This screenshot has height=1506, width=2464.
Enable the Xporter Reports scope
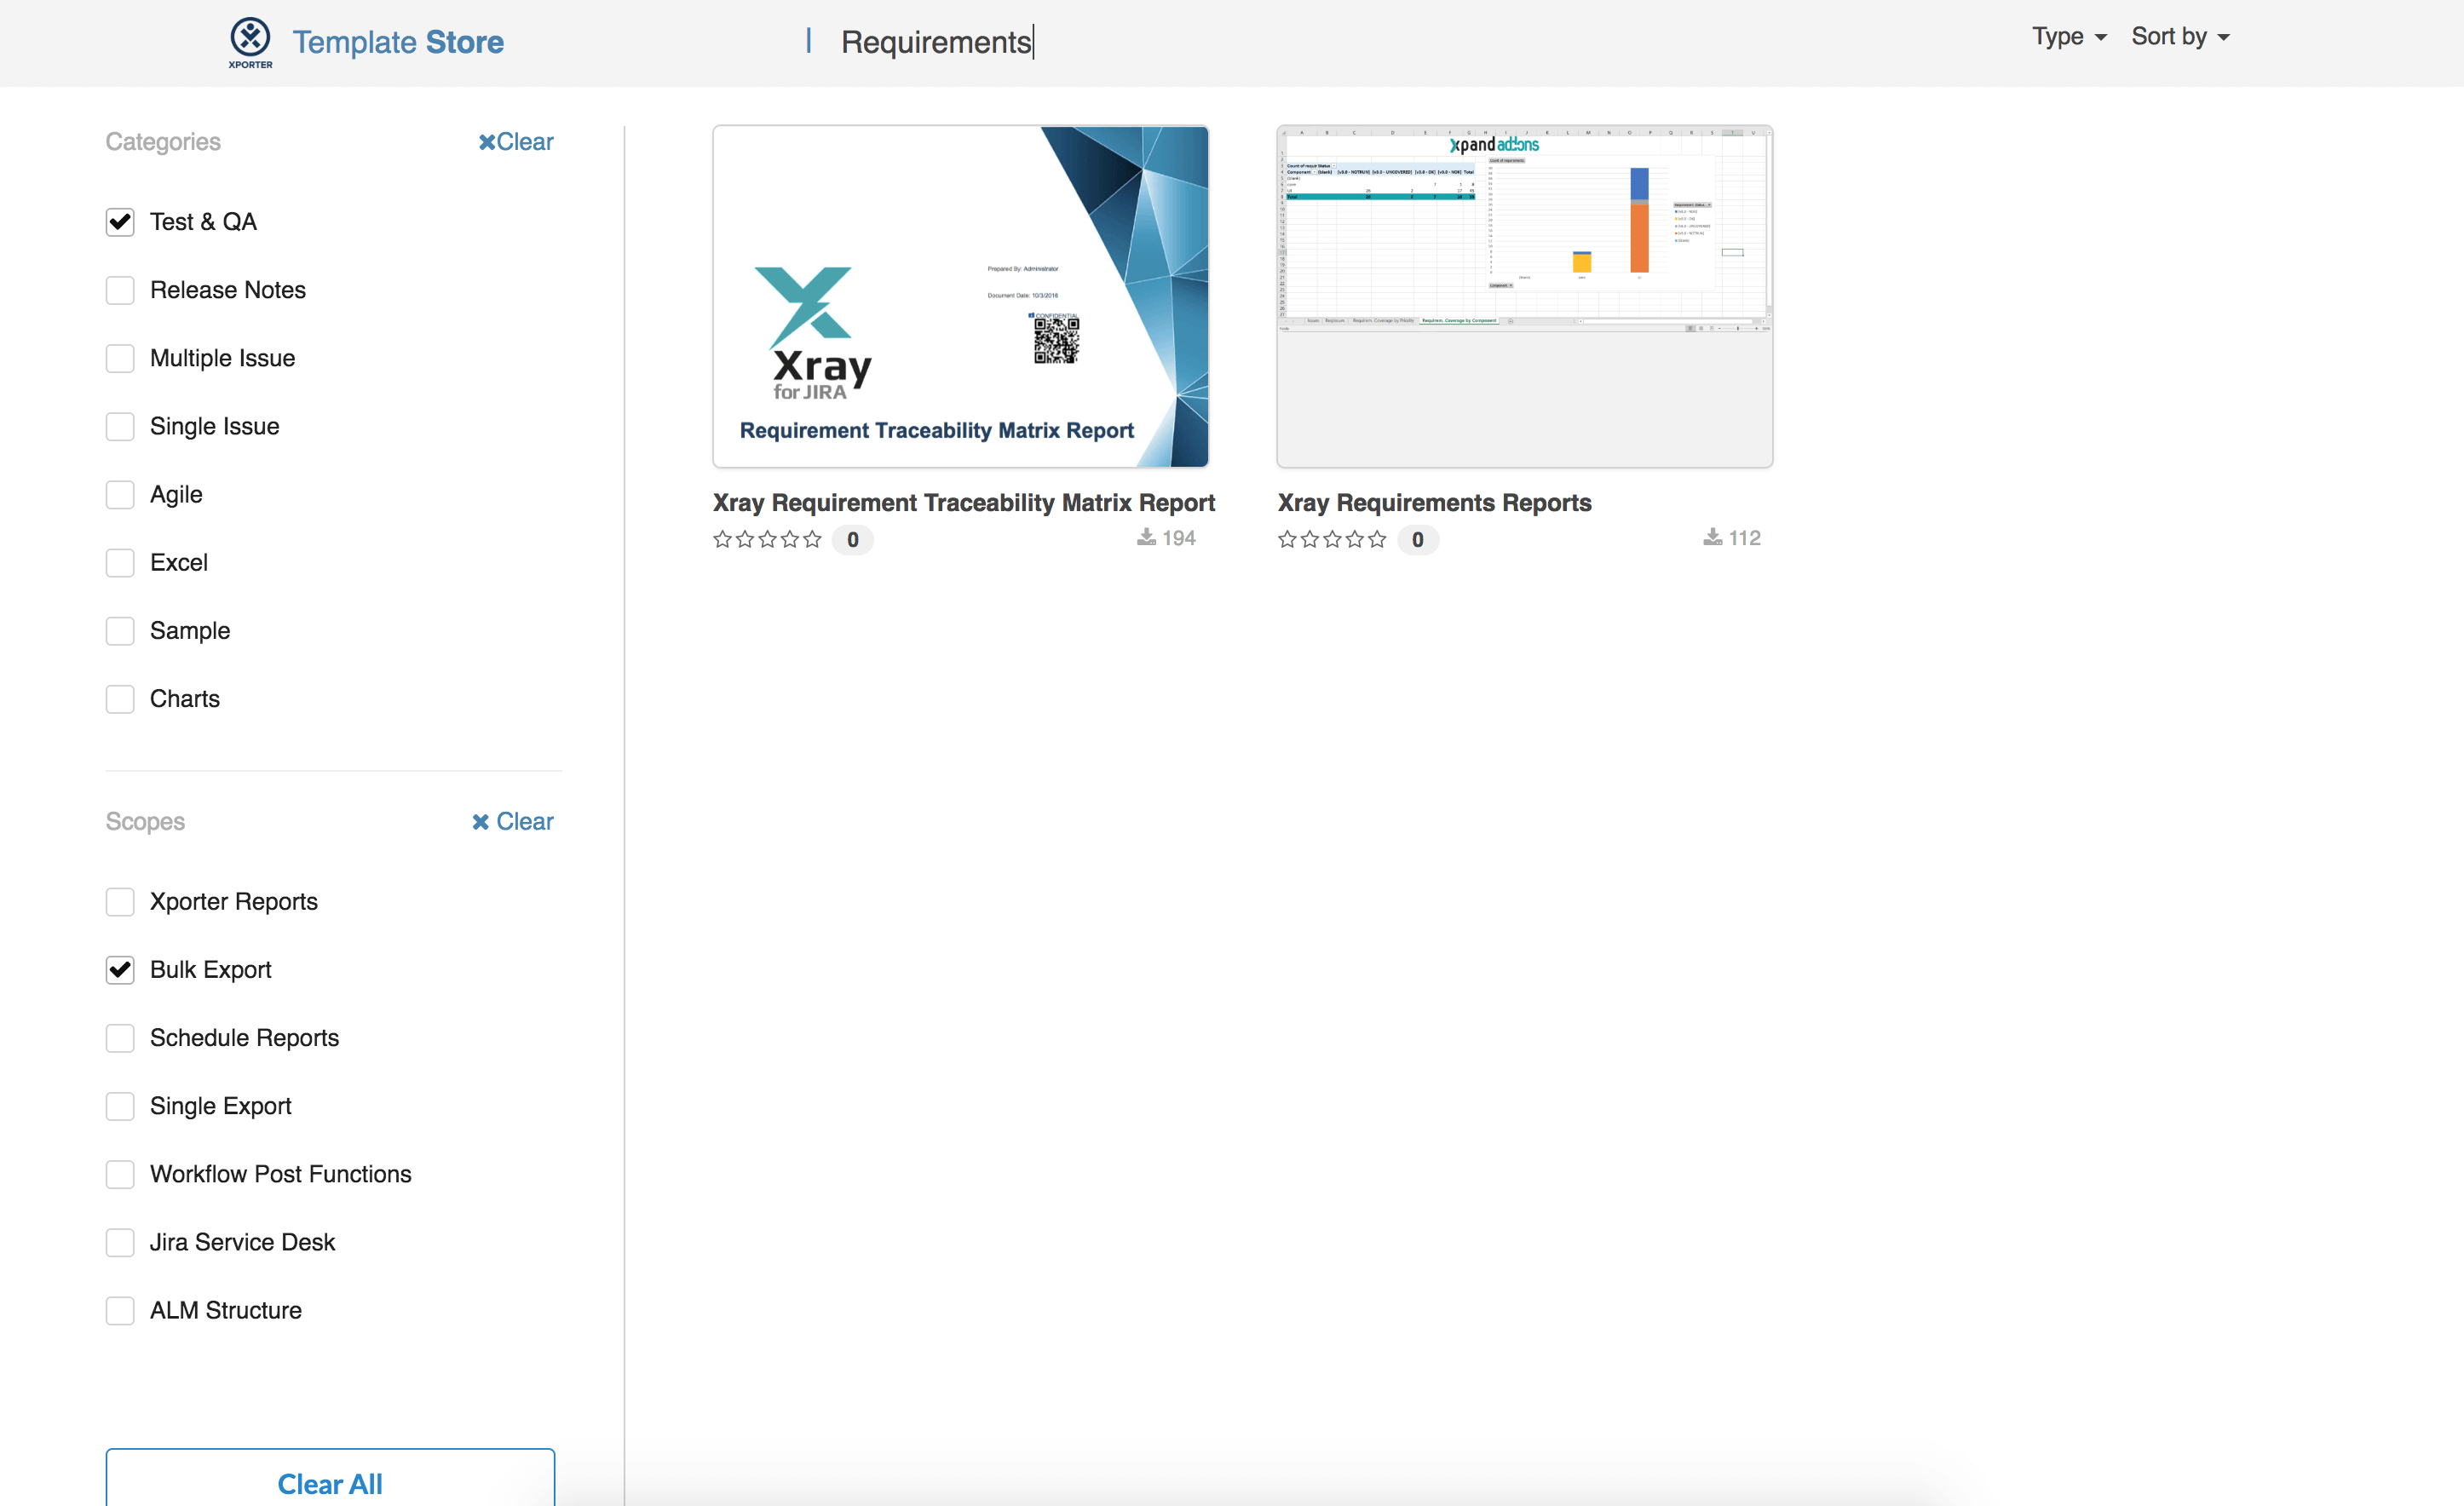click(x=120, y=902)
